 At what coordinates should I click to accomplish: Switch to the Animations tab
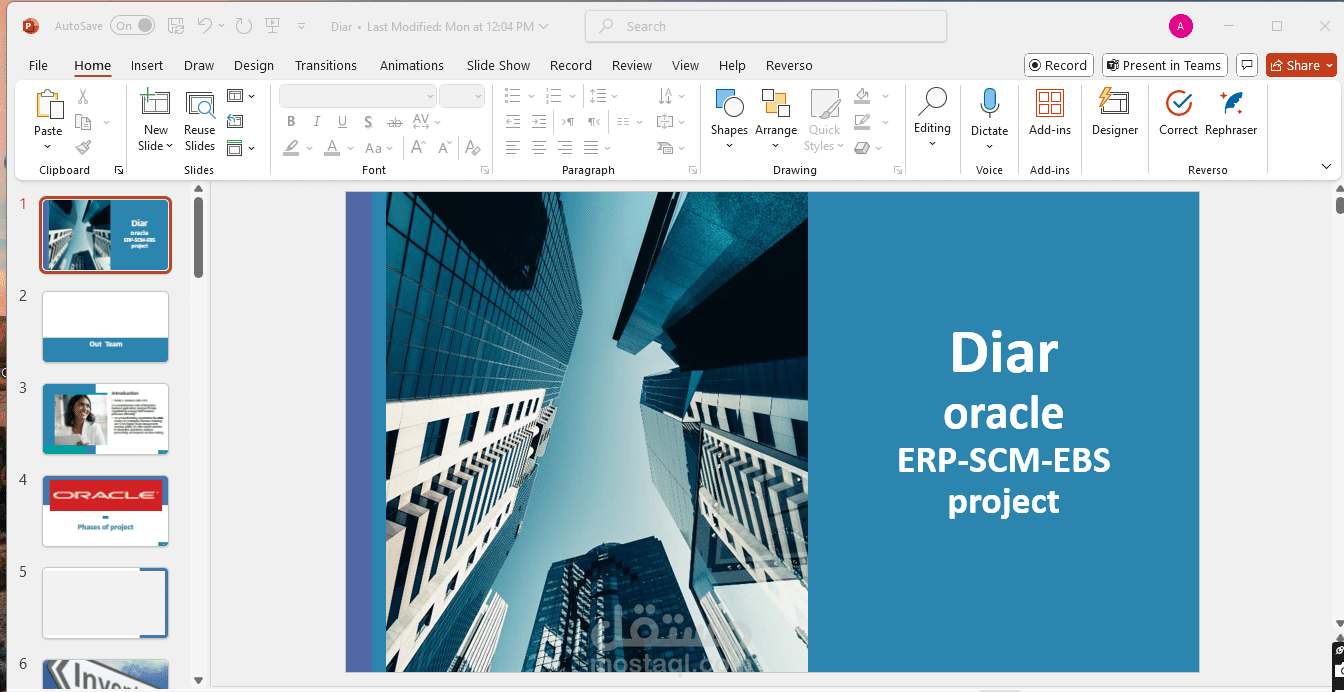412,65
